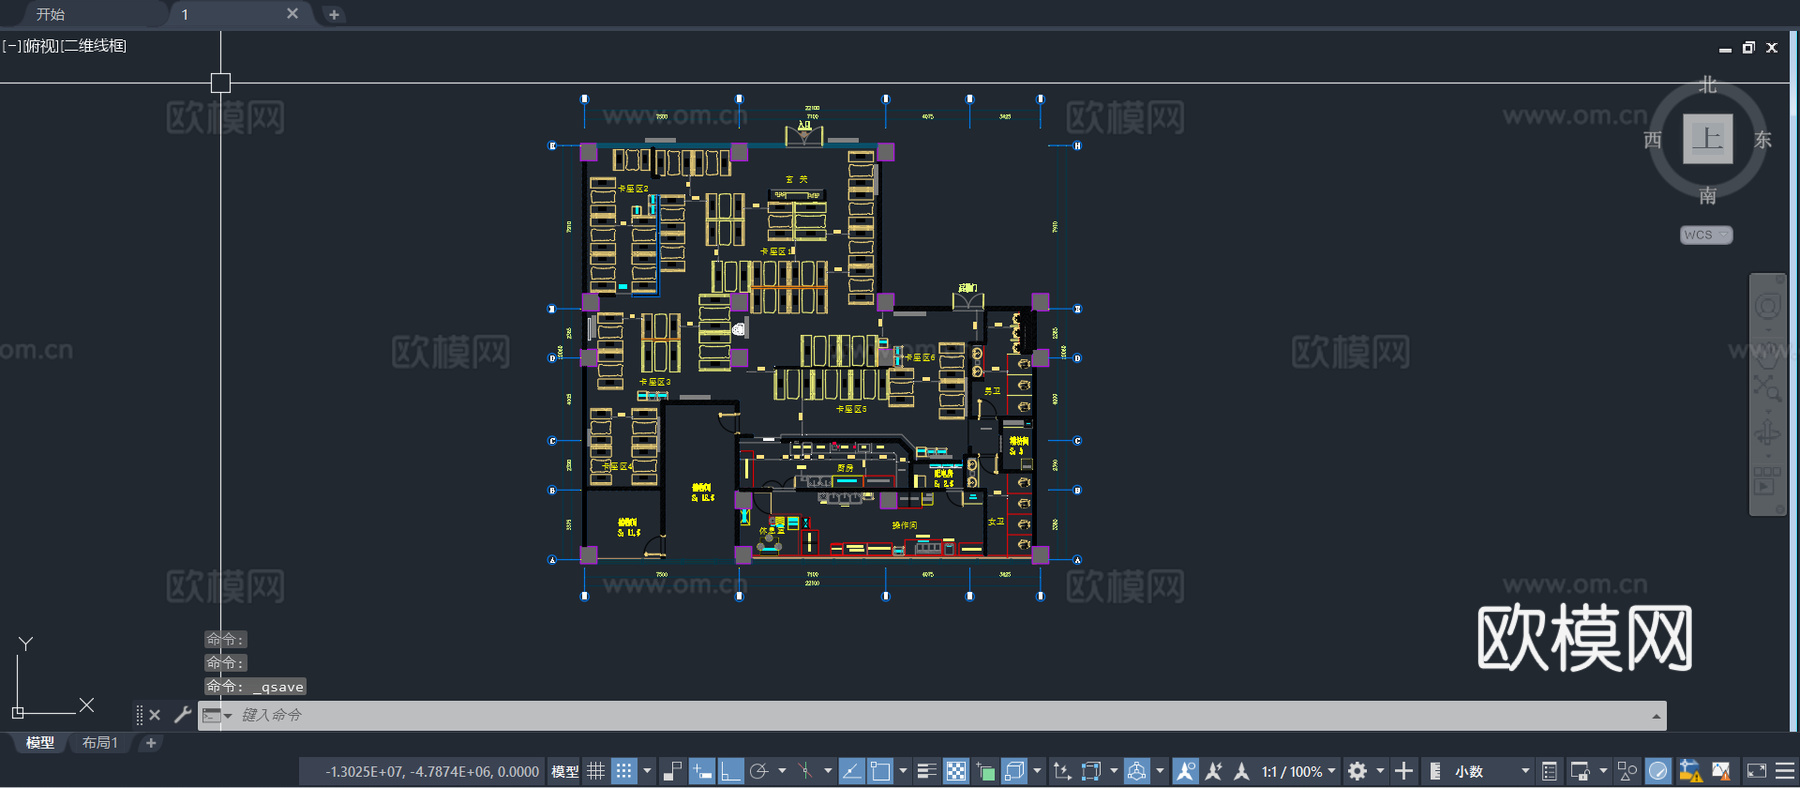Open isometric drafting plane dropdown
The height and width of the screenshot is (788, 1800).
pos(828,771)
